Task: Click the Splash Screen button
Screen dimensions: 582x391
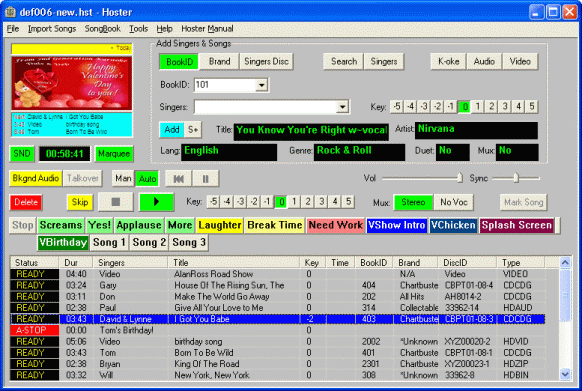Action: tap(517, 225)
